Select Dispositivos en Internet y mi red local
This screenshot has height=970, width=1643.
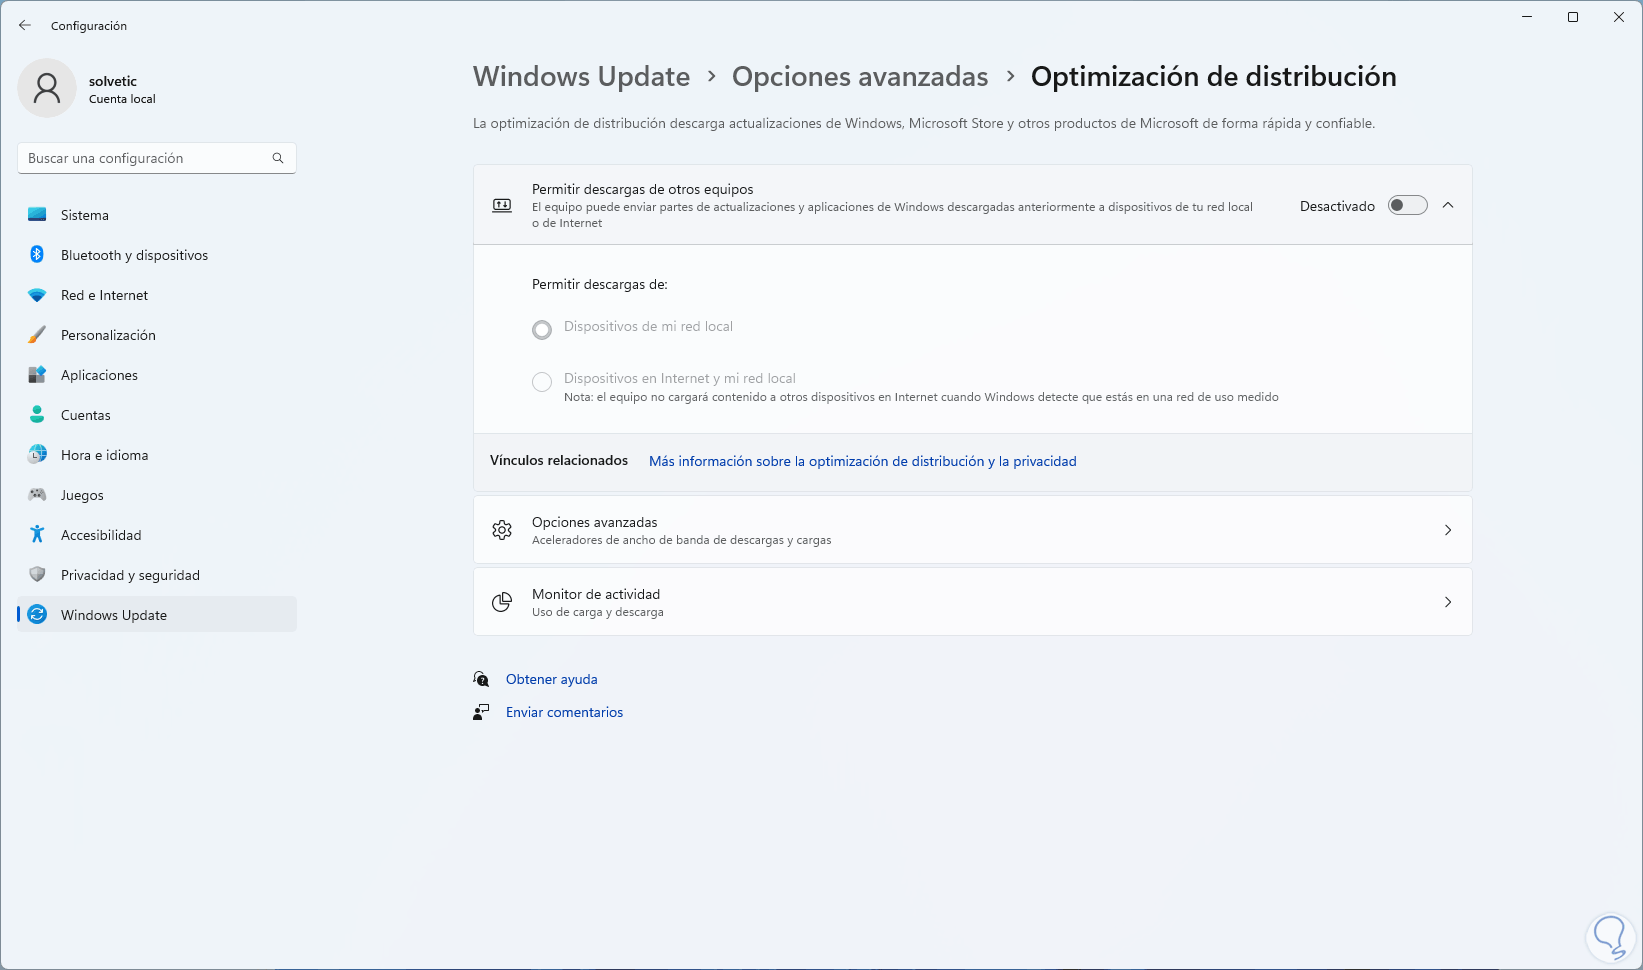tap(542, 382)
